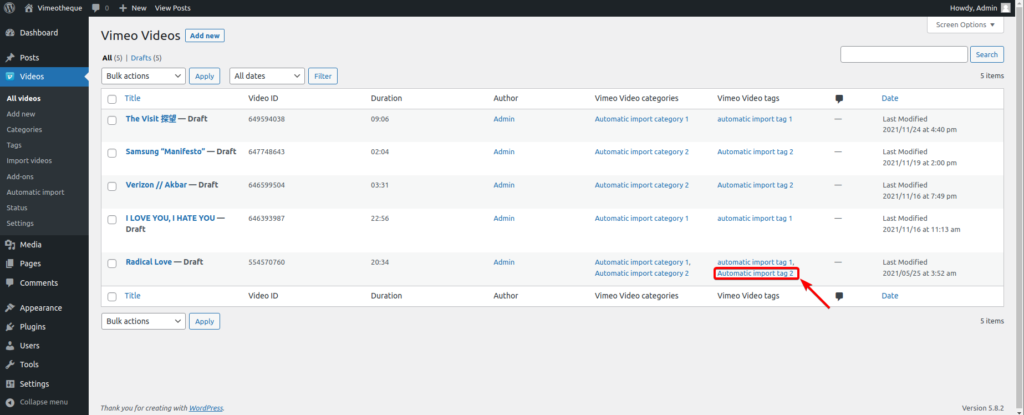The width and height of the screenshot is (1024, 415).
Task: Open Automatic import category 2 in Verizon row
Action: pyautogui.click(x=642, y=185)
